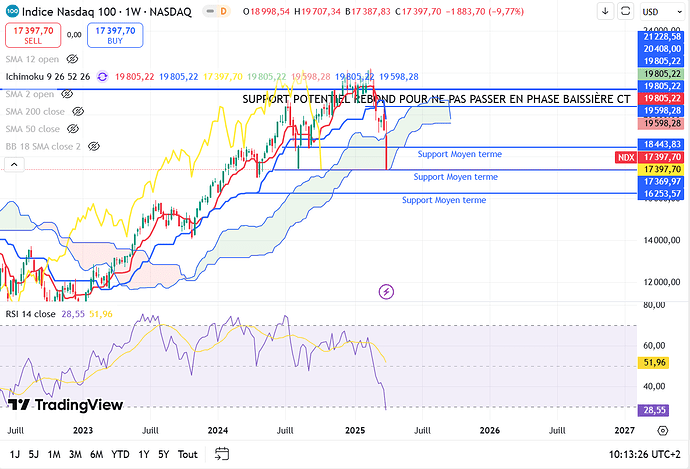This screenshot has width=690, height=469.
Task: Click the RSI 14 close legend label
Action: point(30,314)
